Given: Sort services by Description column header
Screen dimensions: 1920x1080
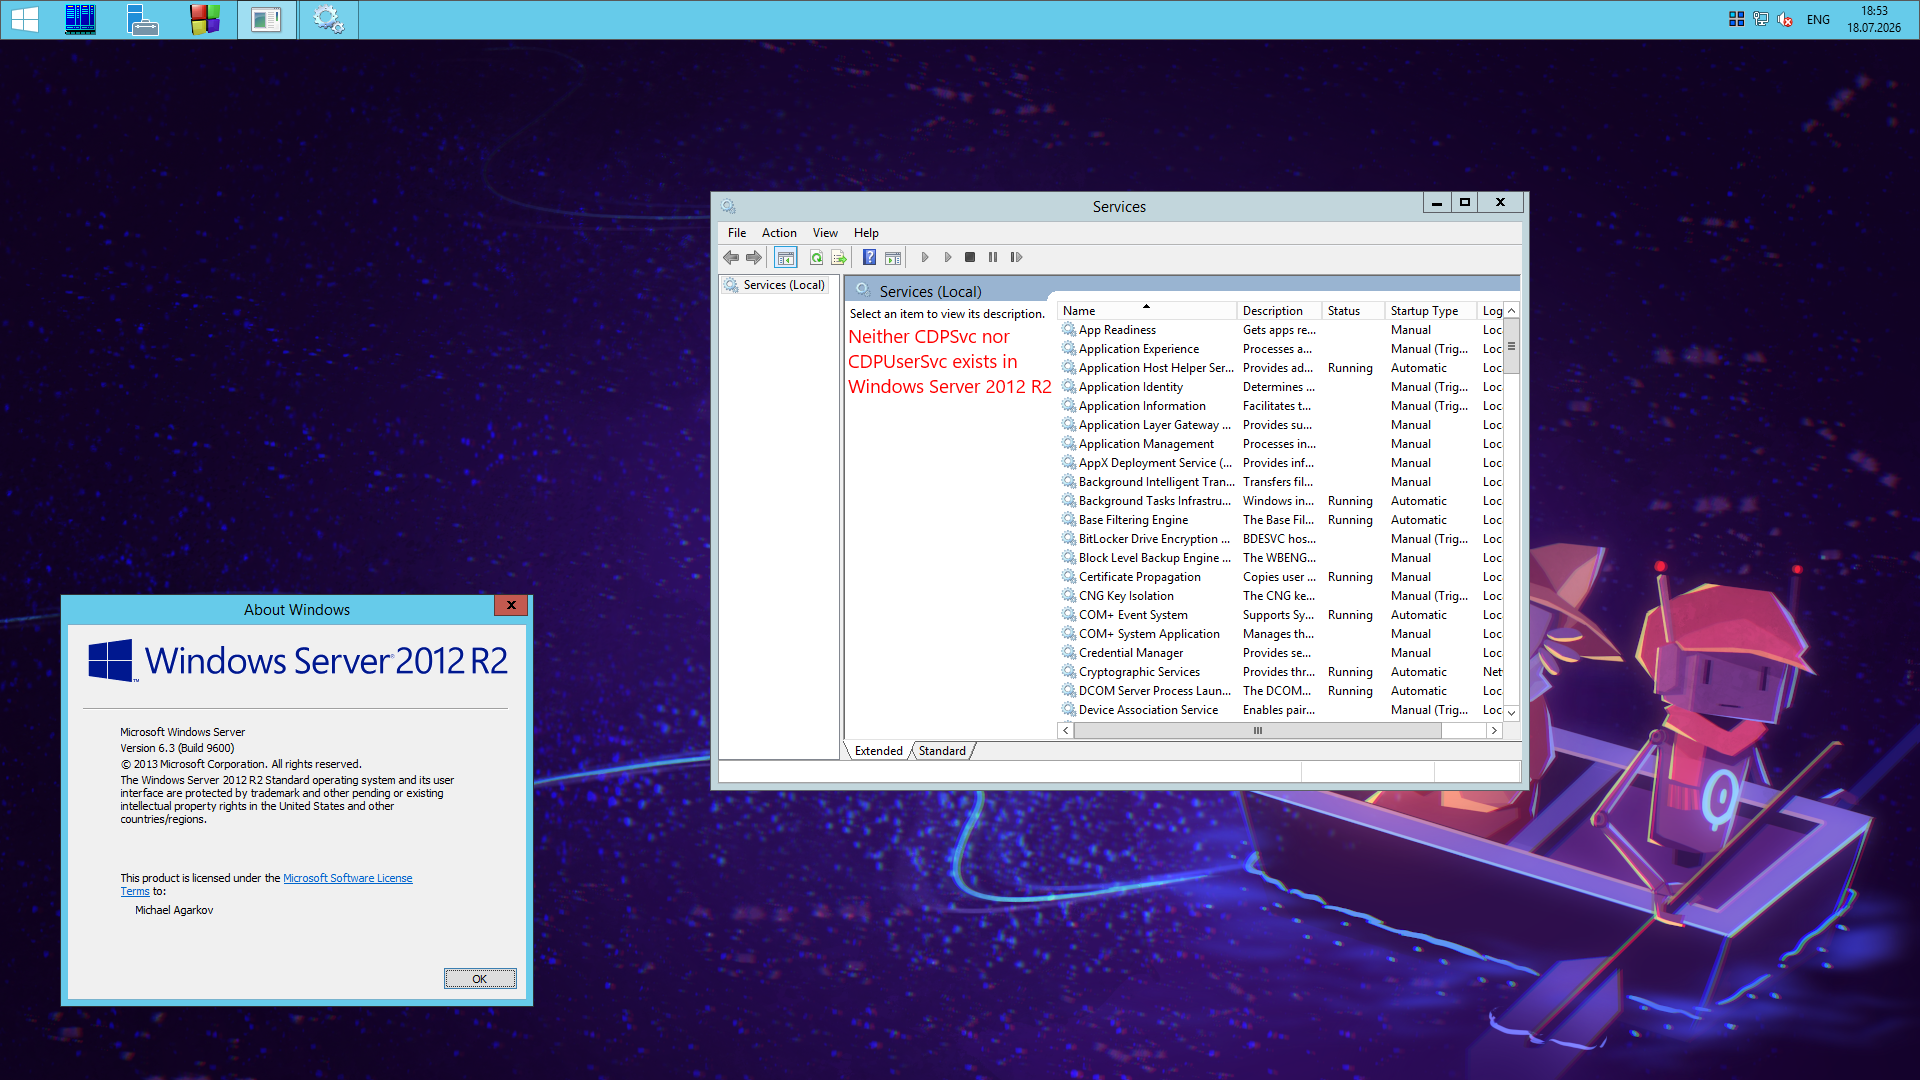Looking at the screenshot, I should click(x=1279, y=311).
